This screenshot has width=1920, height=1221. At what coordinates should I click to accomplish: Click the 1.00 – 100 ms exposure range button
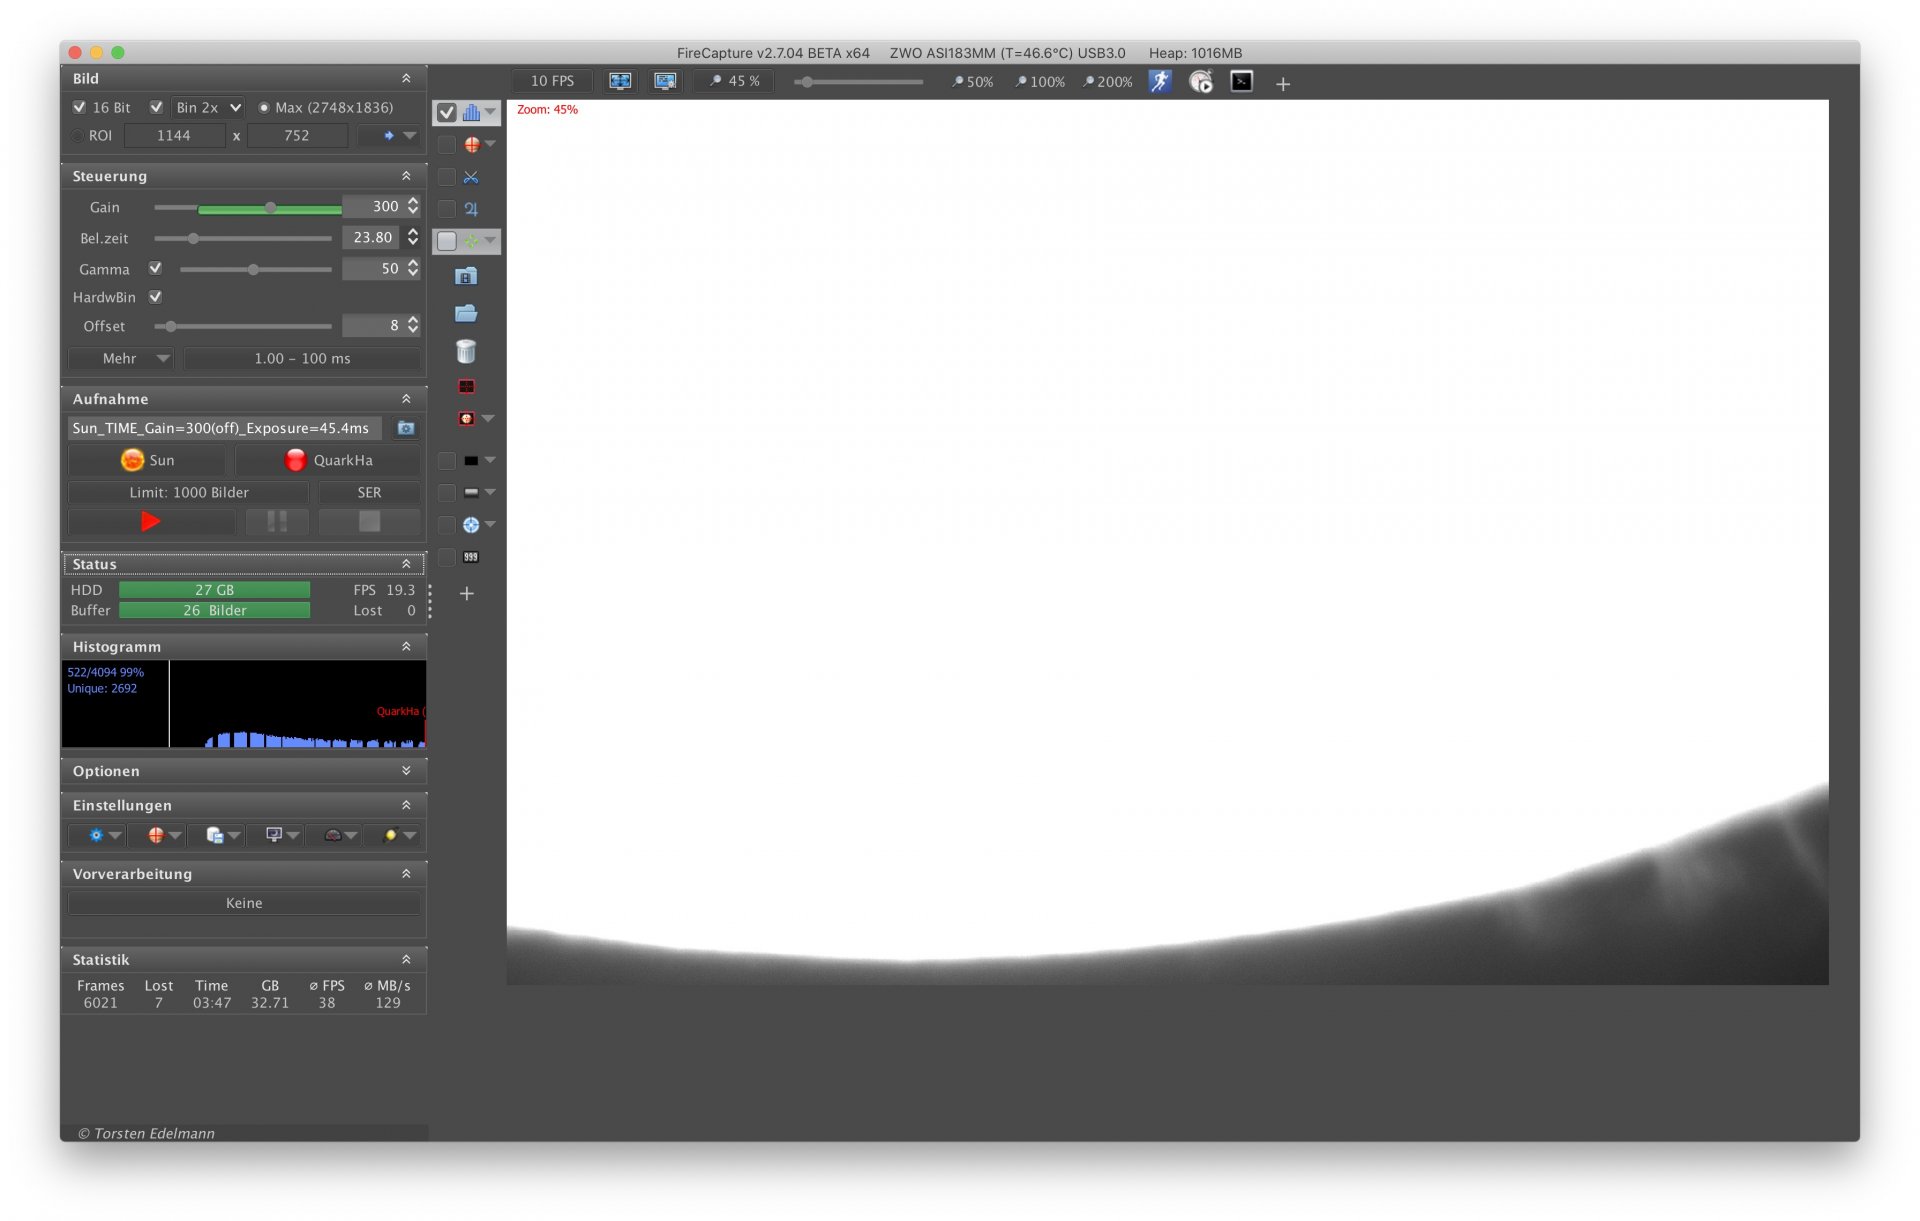pos(302,358)
